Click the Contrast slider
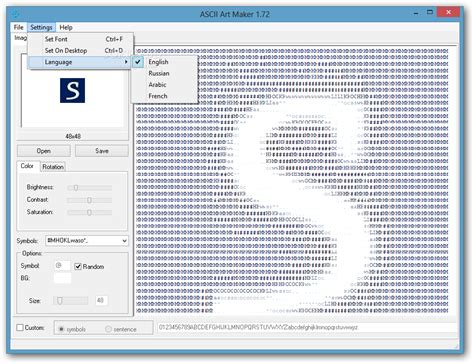Image resolution: width=474 pixels, height=364 pixels. point(89,200)
